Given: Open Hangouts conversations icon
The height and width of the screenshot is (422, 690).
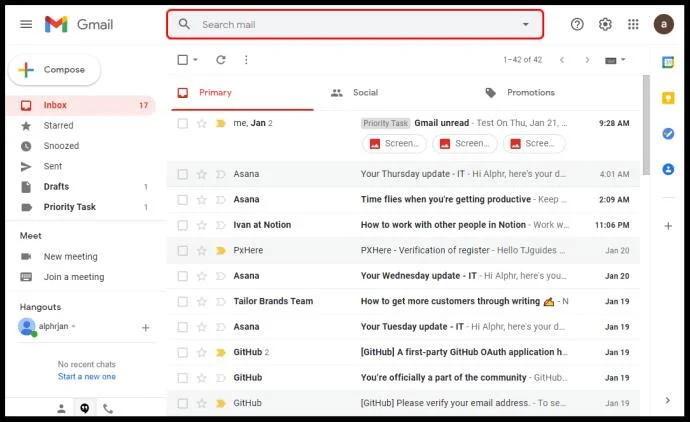Looking at the screenshot, I should pyautogui.click(x=84, y=409).
